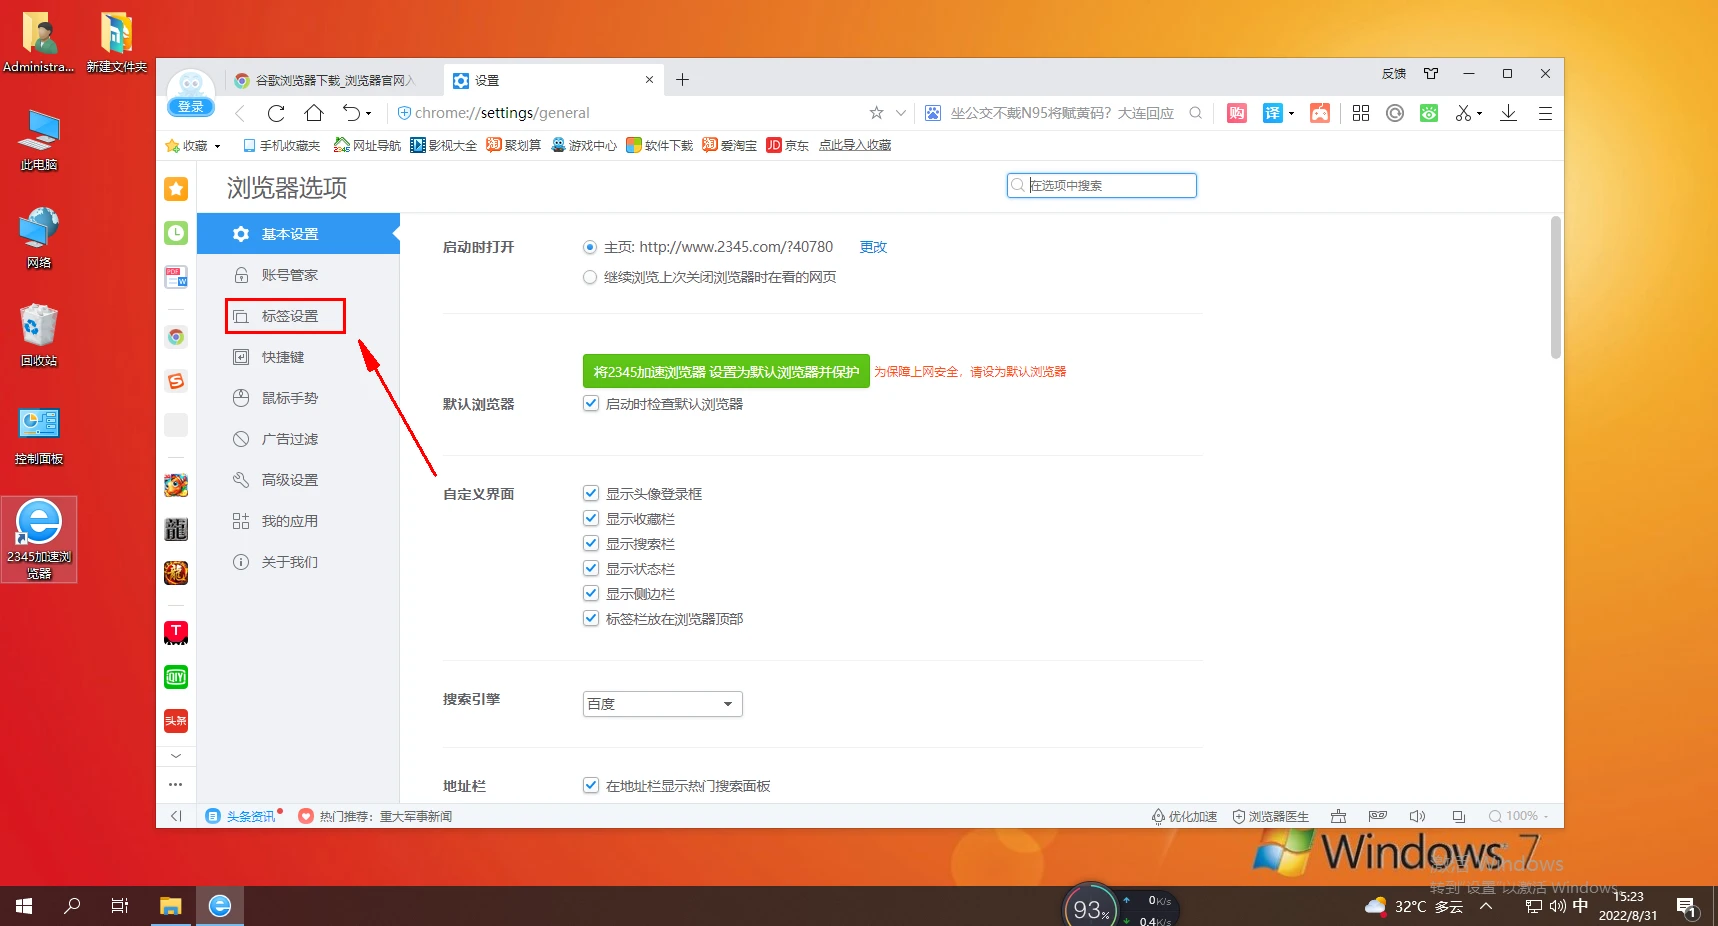Toggle 显示头像登录框 checkbox
Image resolution: width=1718 pixels, height=926 pixels.
pyautogui.click(x=591, y=493)
